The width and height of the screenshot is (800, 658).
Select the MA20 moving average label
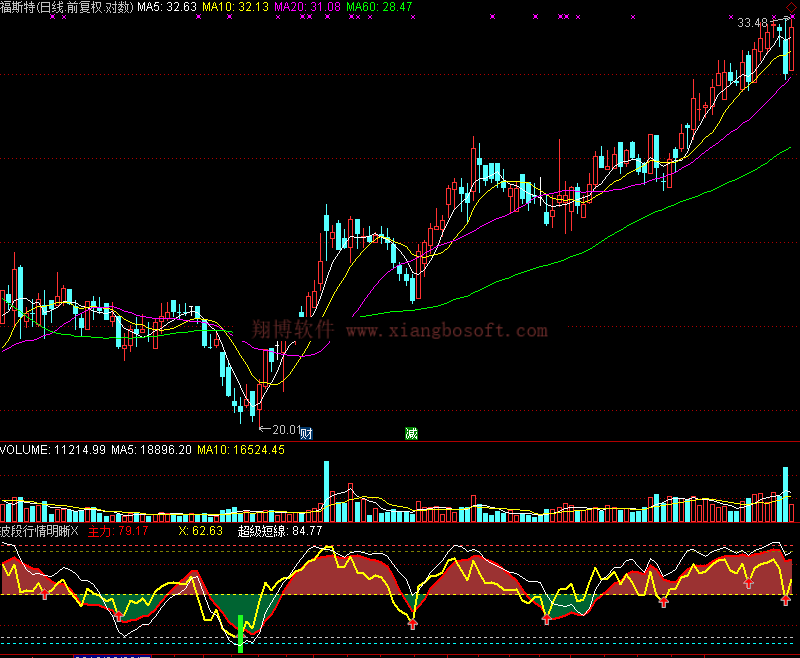point(306,7)
